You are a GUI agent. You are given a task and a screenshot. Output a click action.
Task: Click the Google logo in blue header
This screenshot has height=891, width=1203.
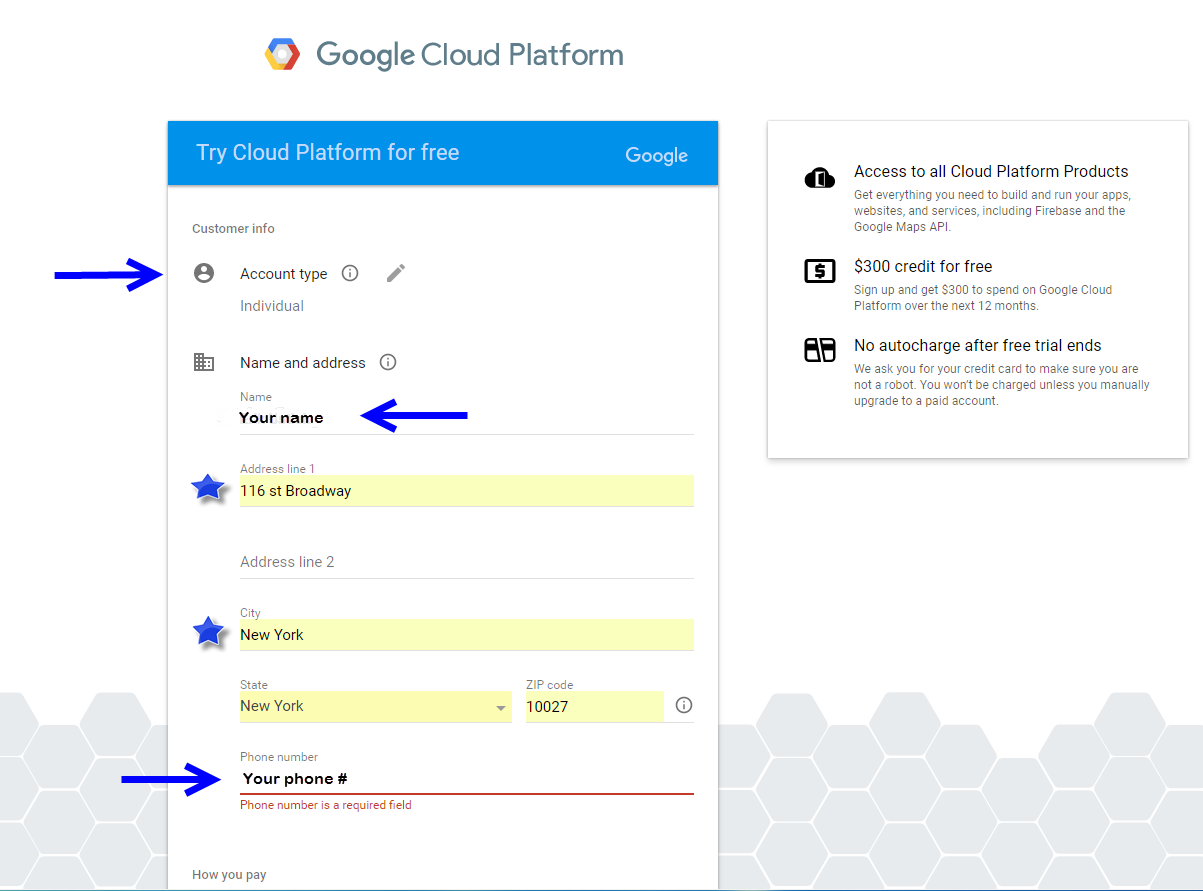(657, 155)
